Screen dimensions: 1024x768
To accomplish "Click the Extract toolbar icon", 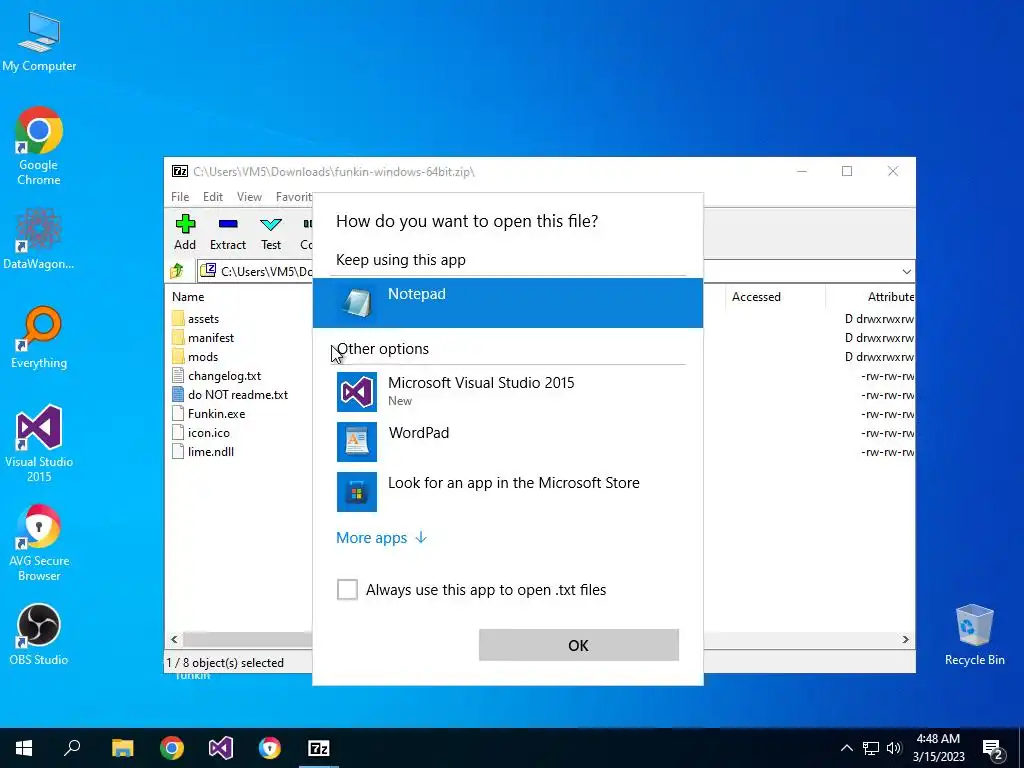I will [227, 232].
